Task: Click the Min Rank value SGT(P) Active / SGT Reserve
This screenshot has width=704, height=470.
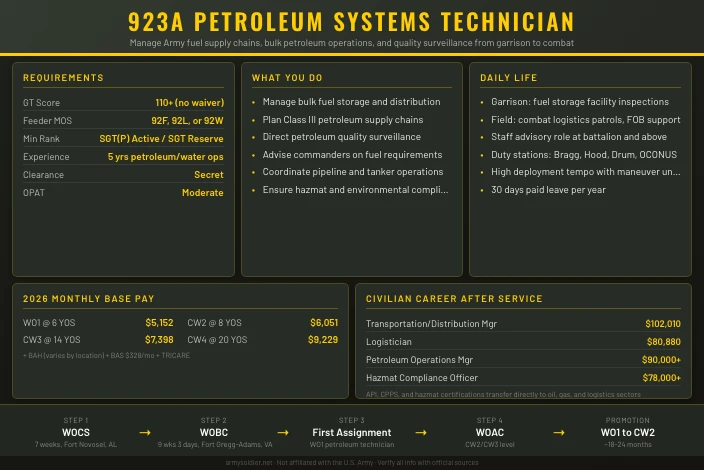Action: point(162,138)
